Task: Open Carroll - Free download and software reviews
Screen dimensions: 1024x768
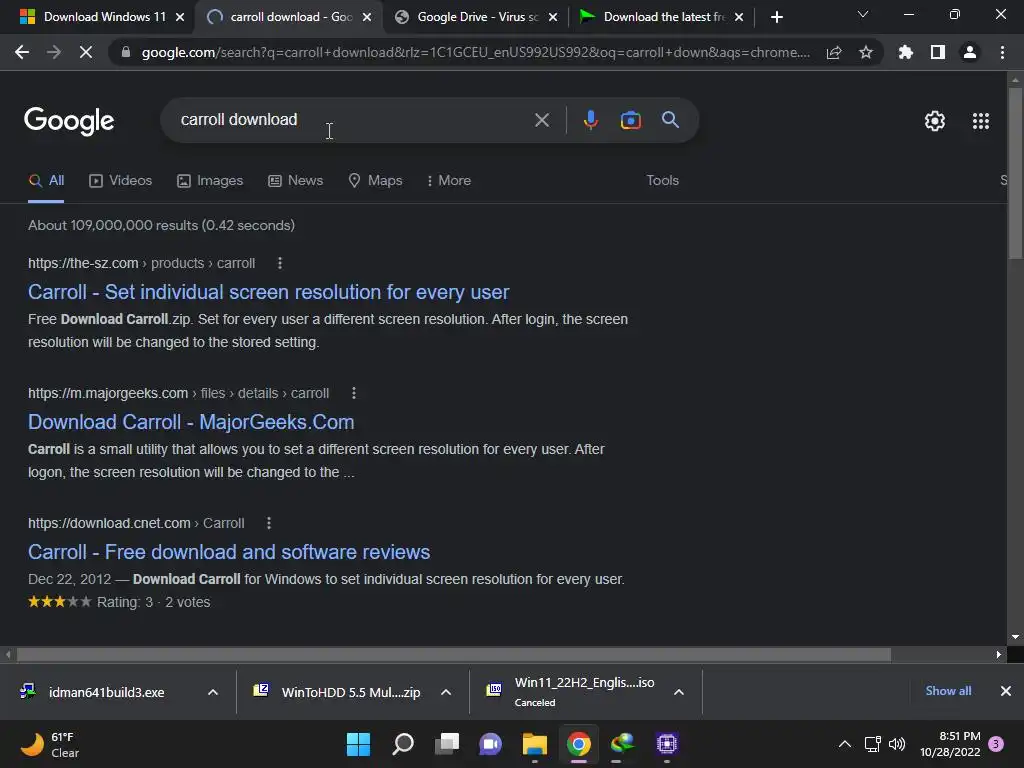Action: pos(229,552)
